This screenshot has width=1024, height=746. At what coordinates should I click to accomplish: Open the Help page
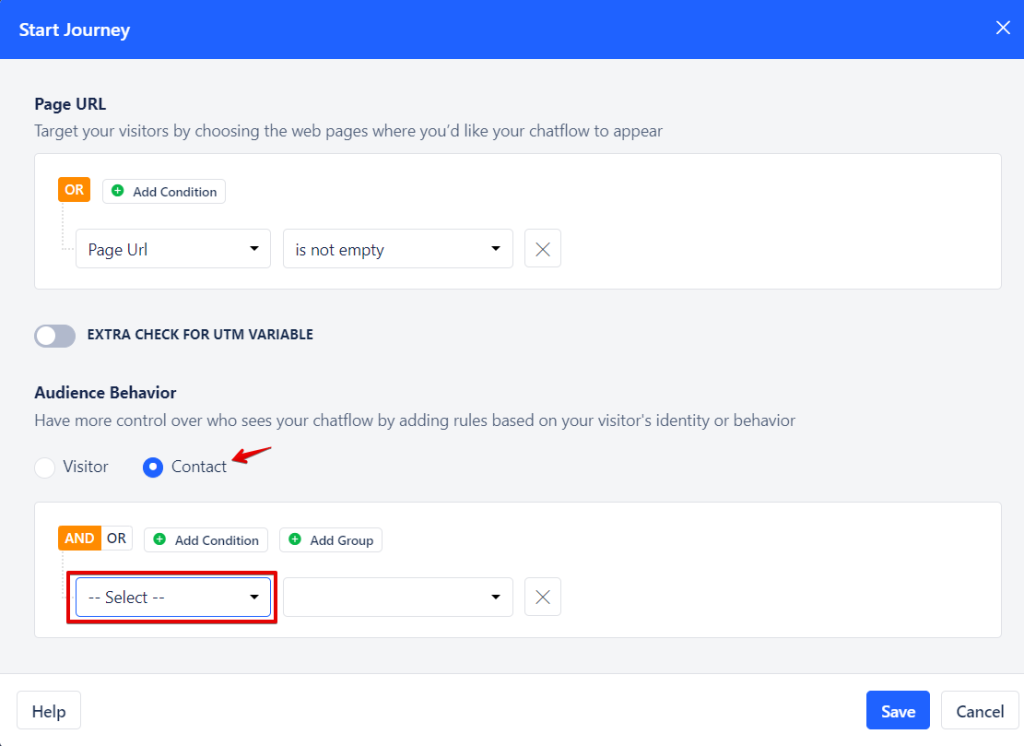[48, 710]
